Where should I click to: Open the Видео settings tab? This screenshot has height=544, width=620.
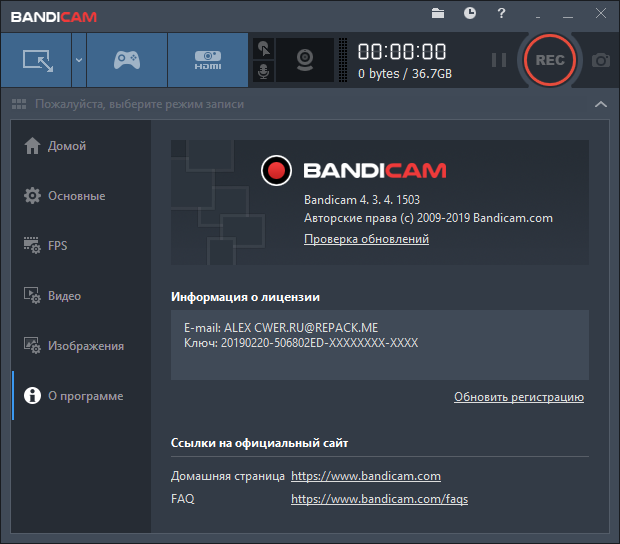[x=64, y=296]
